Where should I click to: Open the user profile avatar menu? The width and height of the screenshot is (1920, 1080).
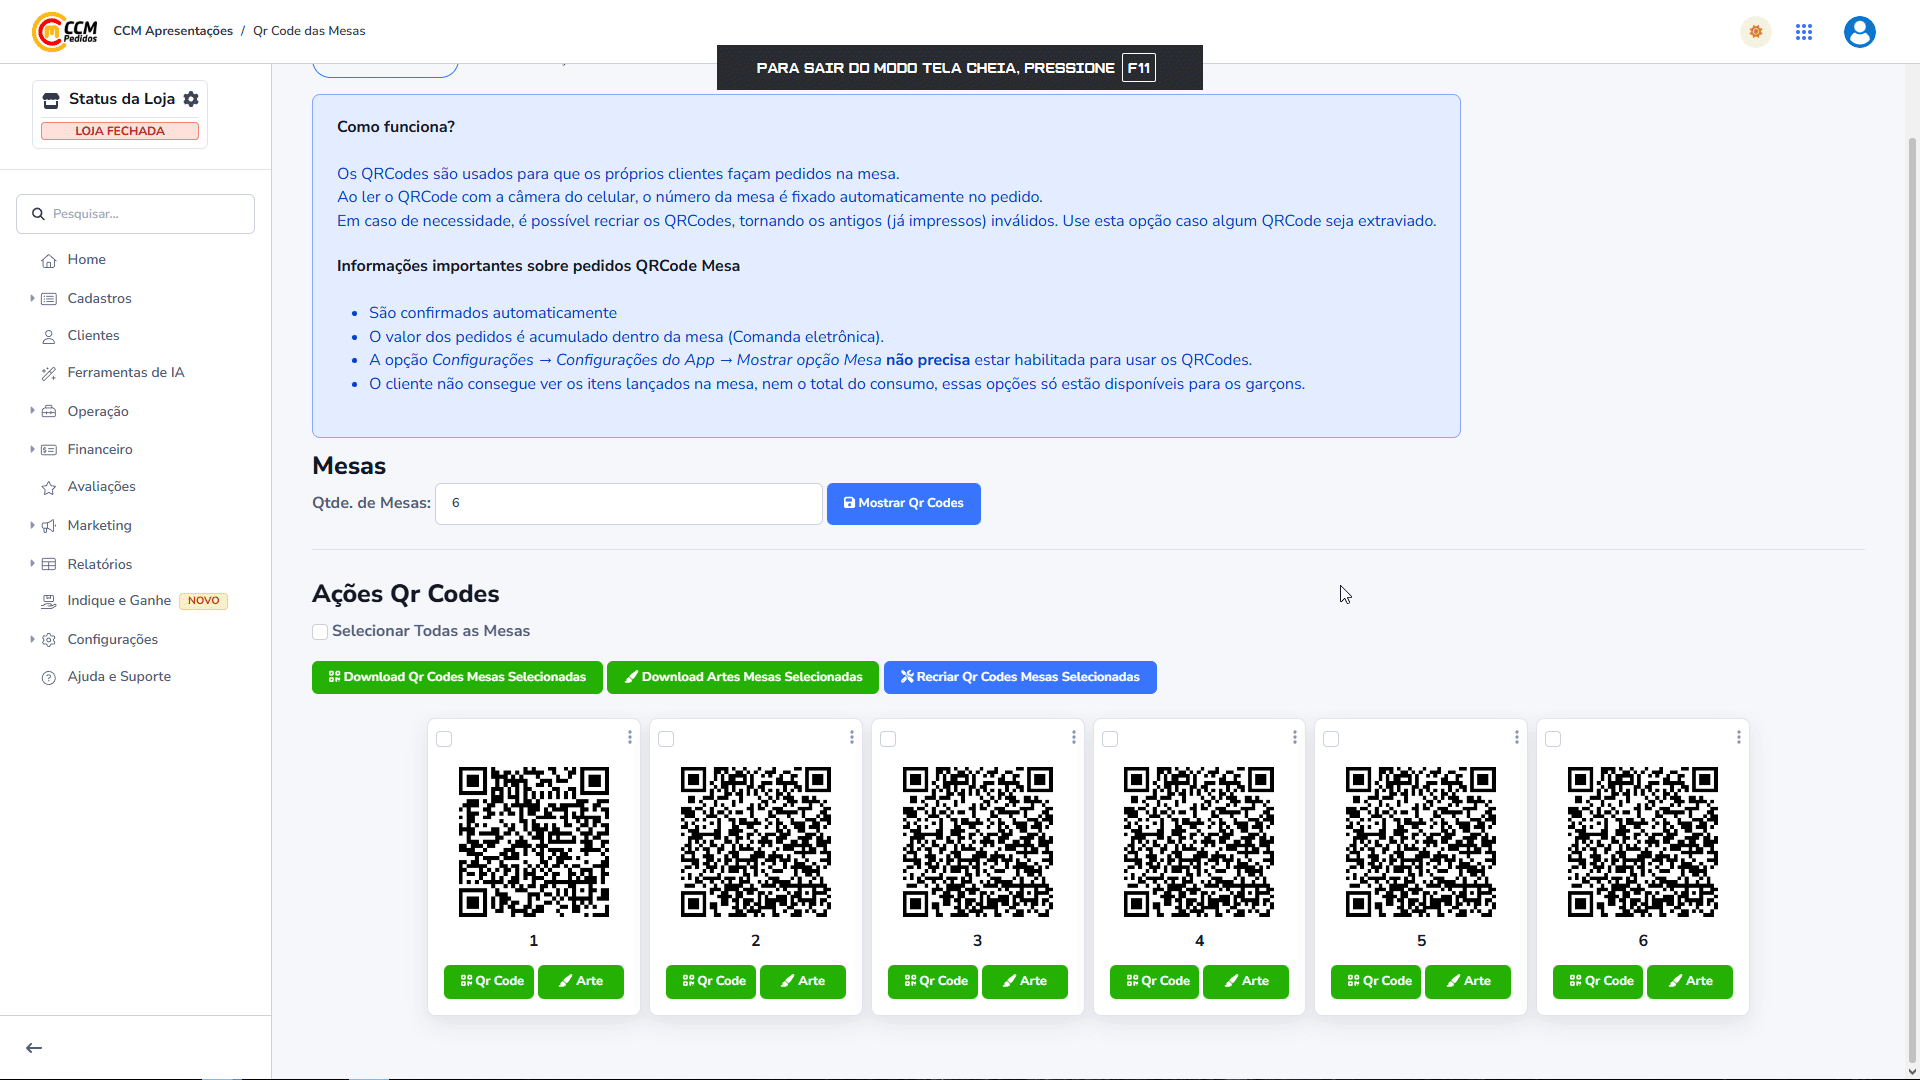click(1859, 32)
